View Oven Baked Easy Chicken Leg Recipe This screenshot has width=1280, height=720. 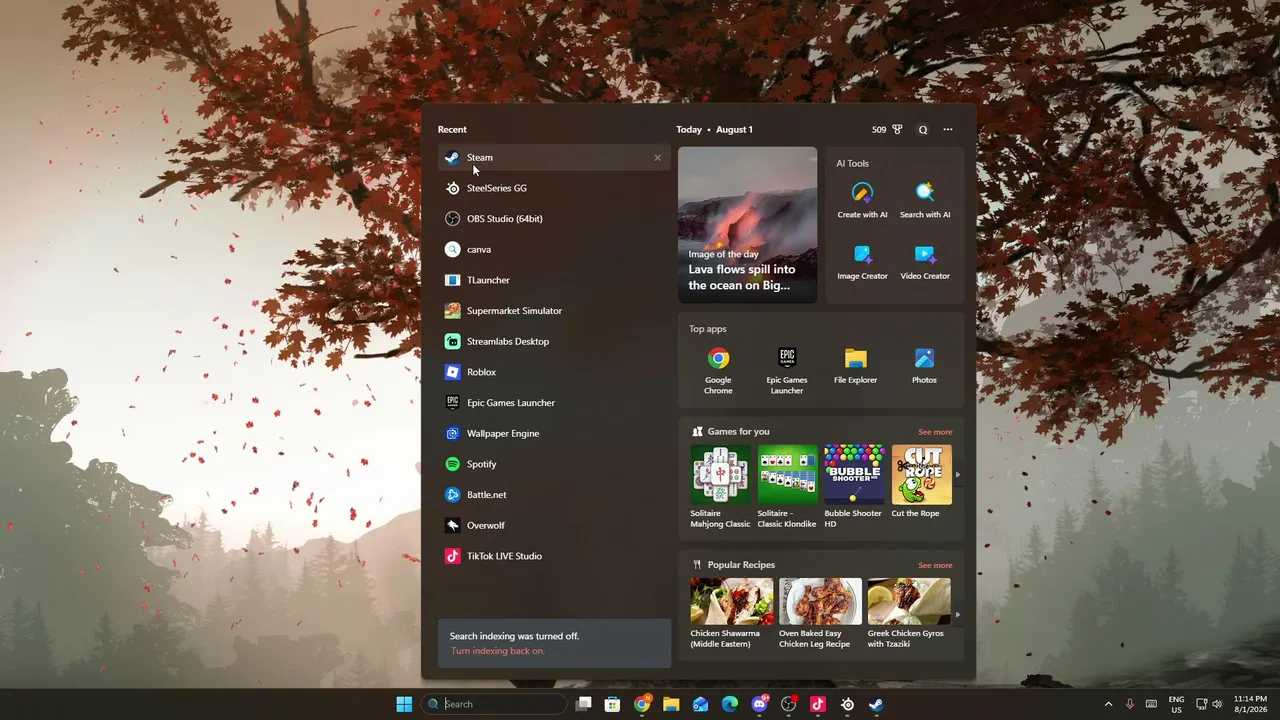tap(820, 614)
